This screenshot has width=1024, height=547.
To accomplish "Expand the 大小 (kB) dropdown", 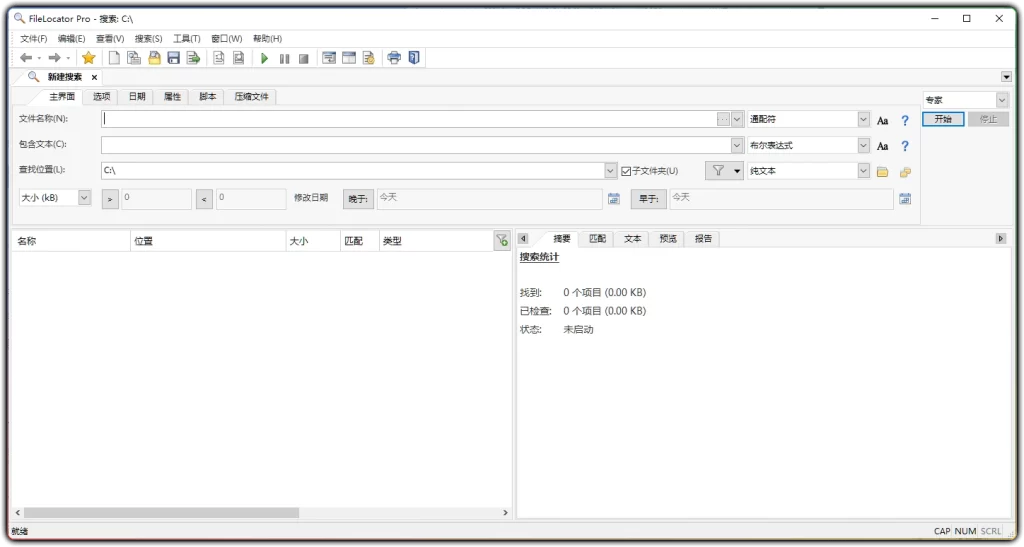I will (x=84, y=197).
